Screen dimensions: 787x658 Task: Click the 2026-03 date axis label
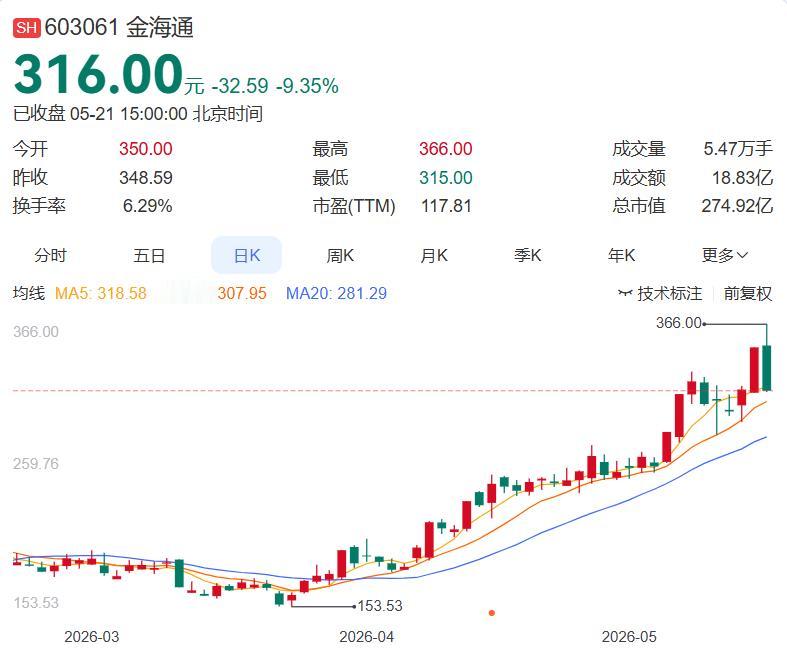click(x=92, y=637)
